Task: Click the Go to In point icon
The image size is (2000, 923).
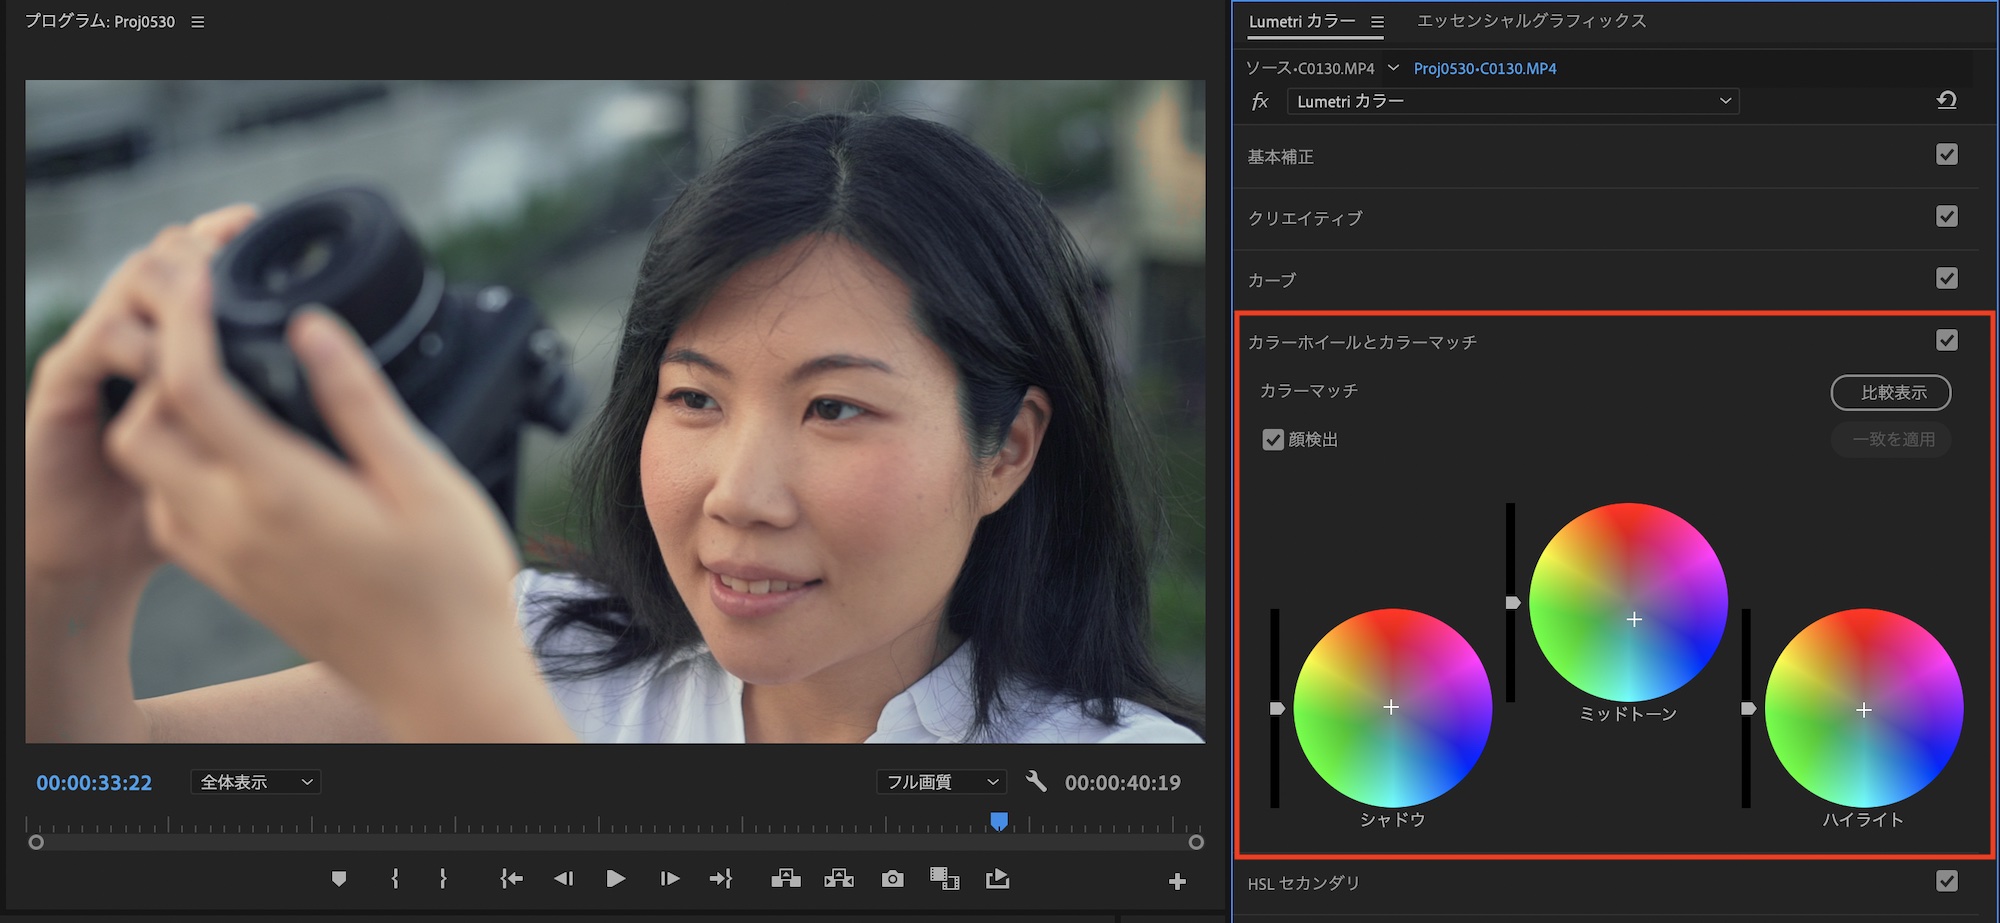Action: coord(511,879)
